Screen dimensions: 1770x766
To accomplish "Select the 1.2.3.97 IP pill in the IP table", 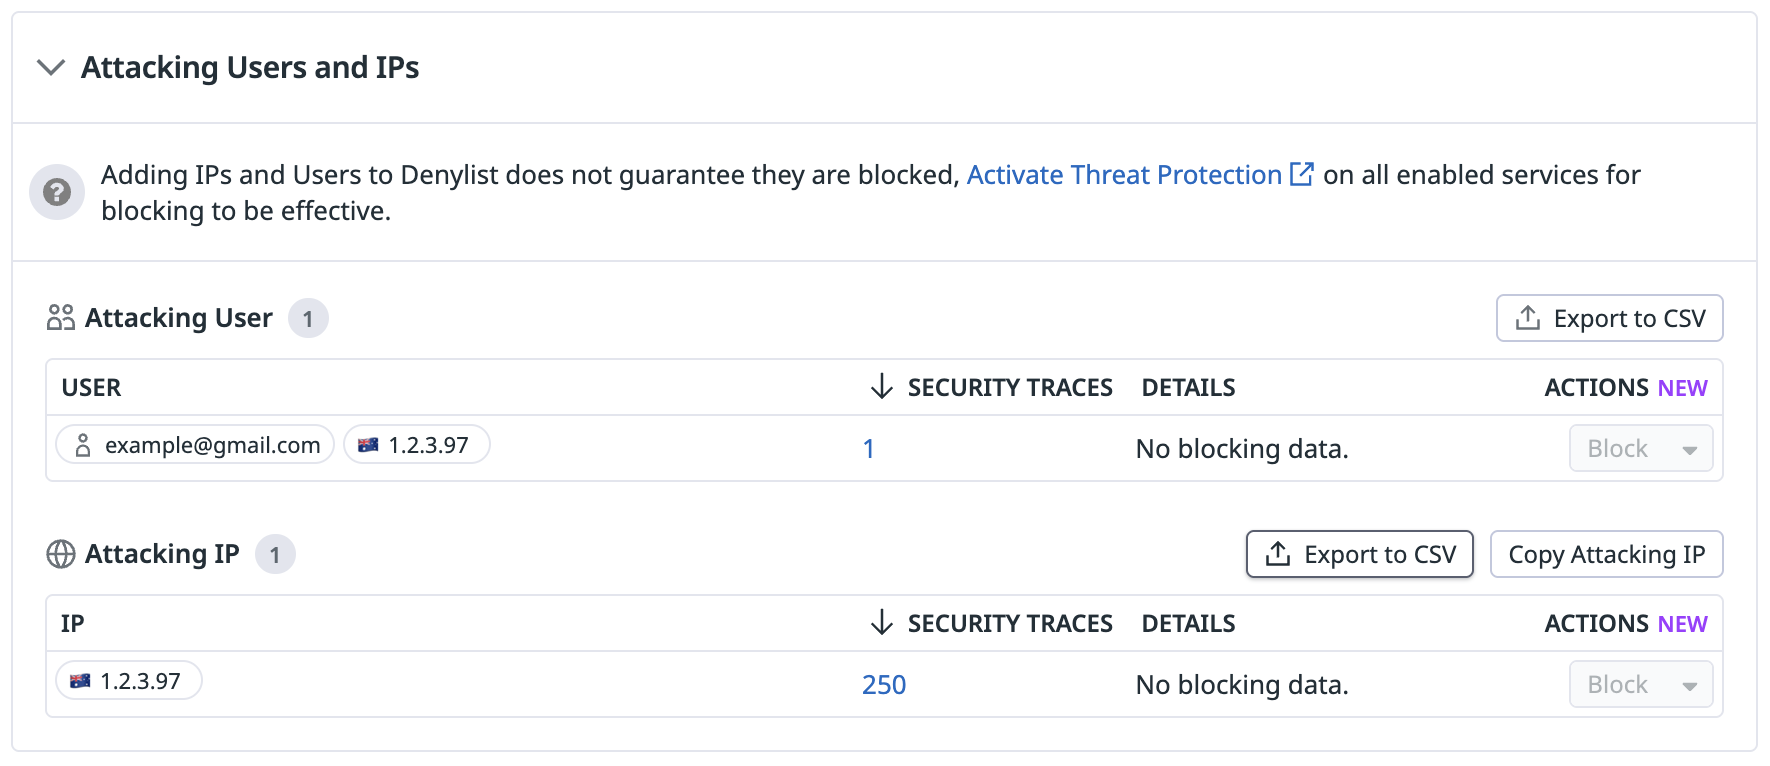I will [129, 681].
